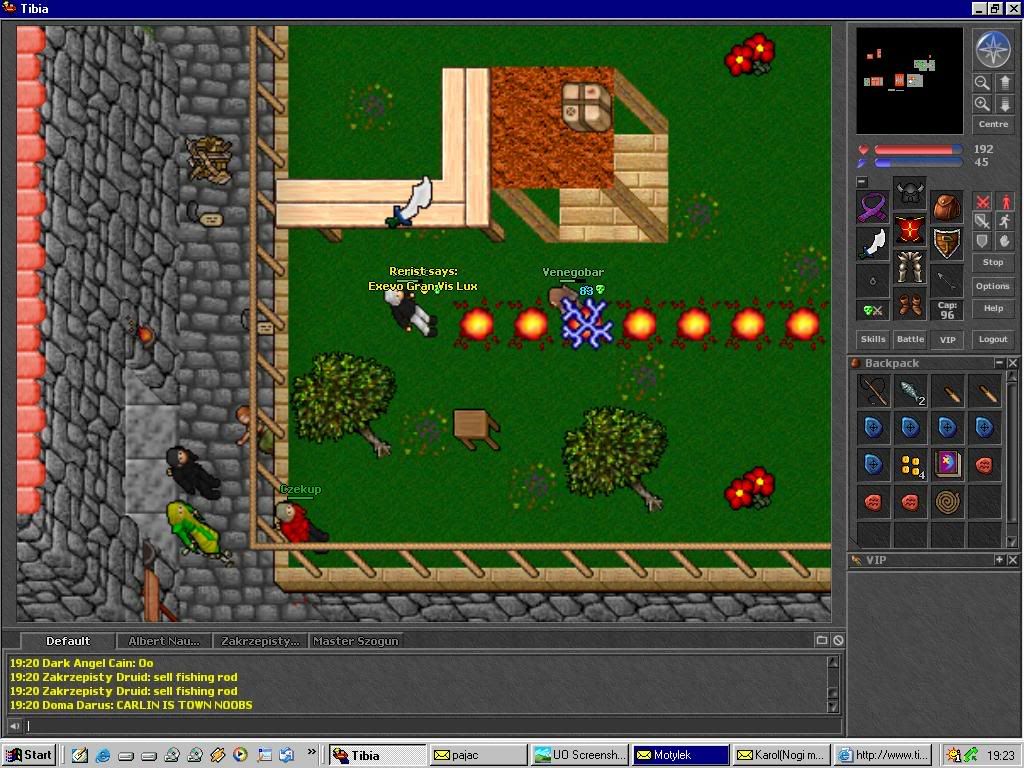1024x768 pixels.
Task: Expand the VIP panel with the plus button
Action: (x=999, y=560)
